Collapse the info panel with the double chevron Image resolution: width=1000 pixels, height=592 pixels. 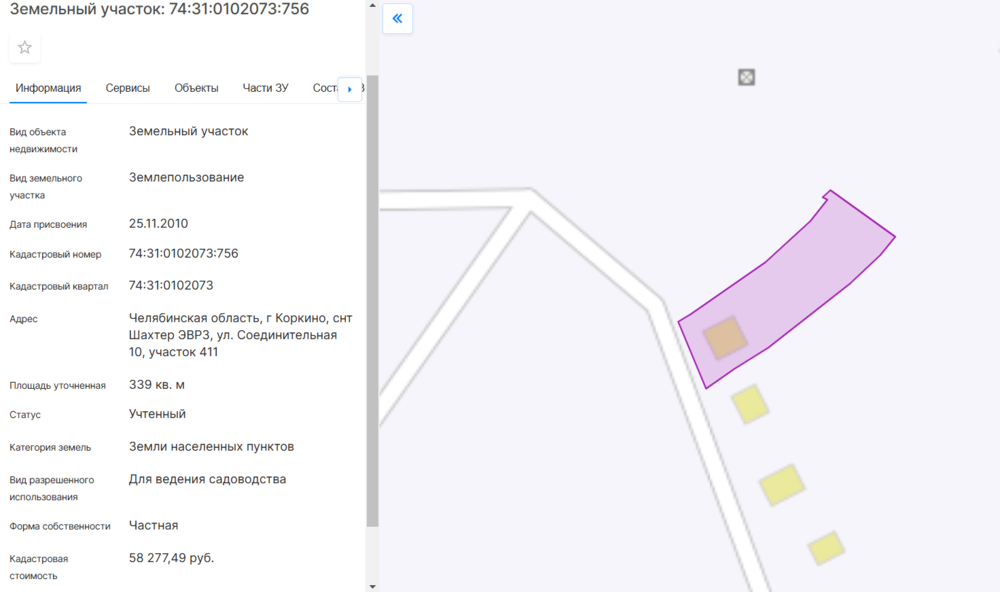[x=397, y=19]
